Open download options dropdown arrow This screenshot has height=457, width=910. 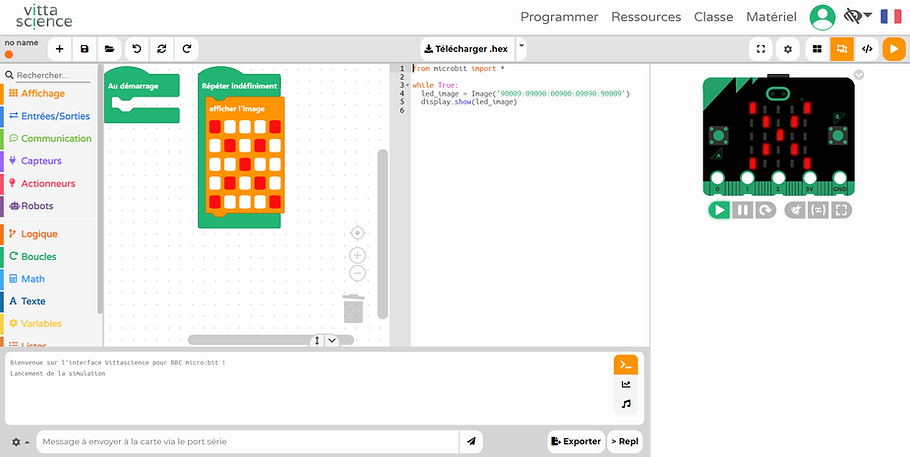point(521,49)
